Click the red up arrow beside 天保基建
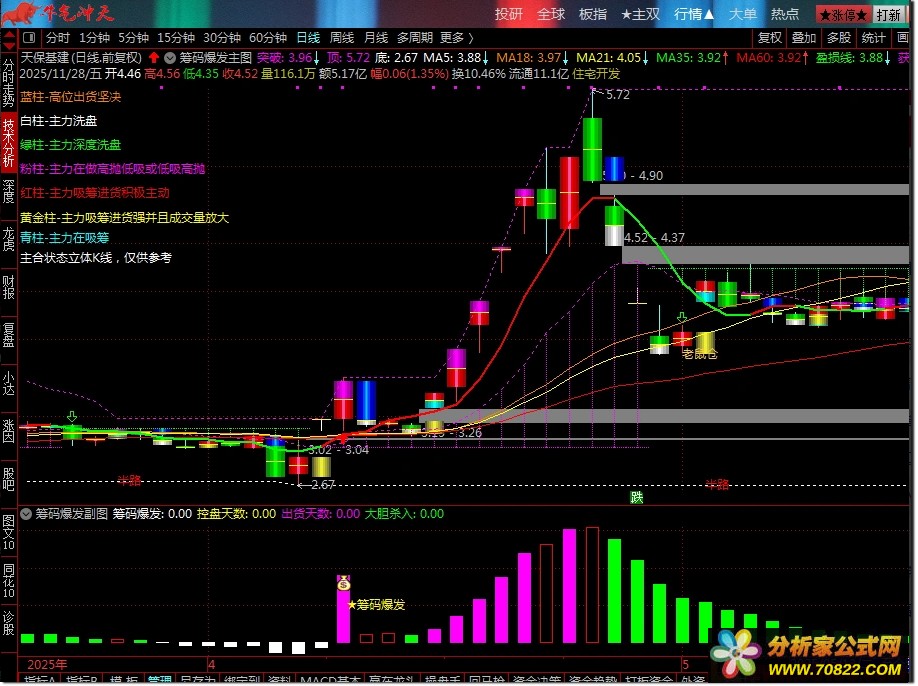 pyautogui.click(x=154, y=57)
